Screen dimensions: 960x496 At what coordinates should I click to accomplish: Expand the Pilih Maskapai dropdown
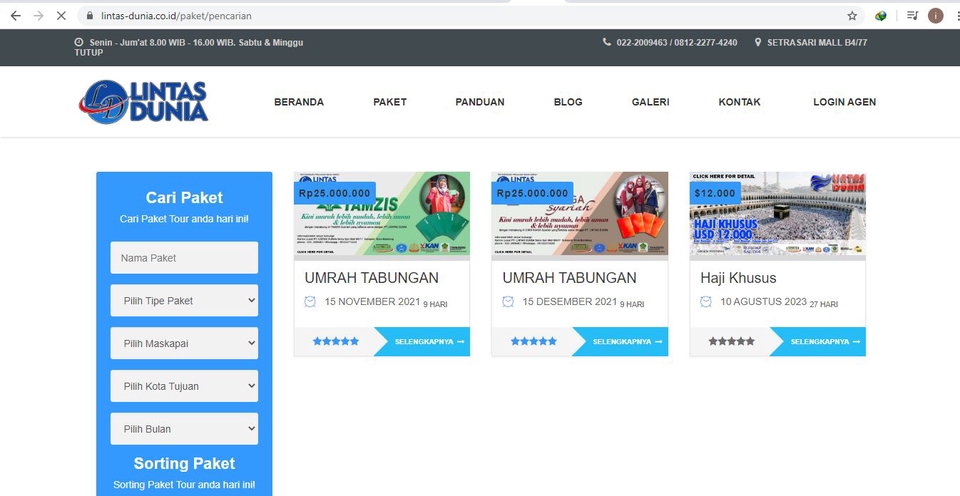[184, 344]
